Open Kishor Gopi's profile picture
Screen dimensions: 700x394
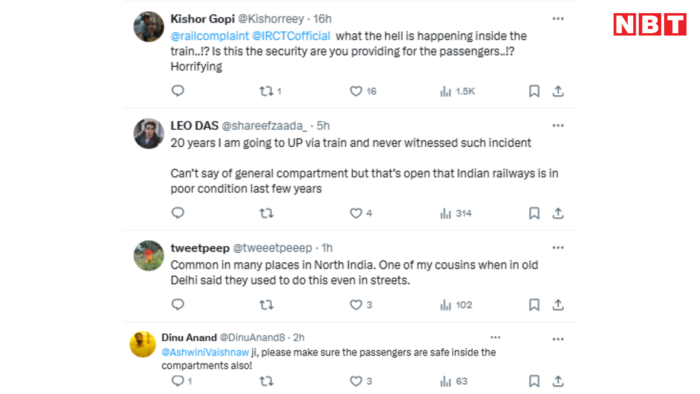tap(149, 27)
